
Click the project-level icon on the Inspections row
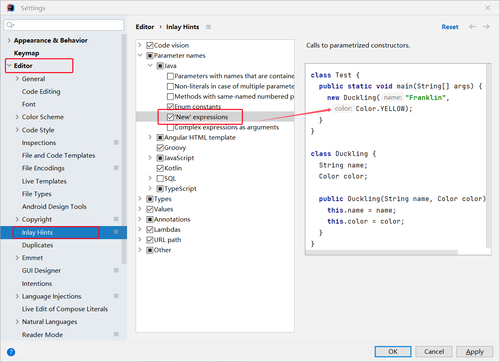pos(116,143)
